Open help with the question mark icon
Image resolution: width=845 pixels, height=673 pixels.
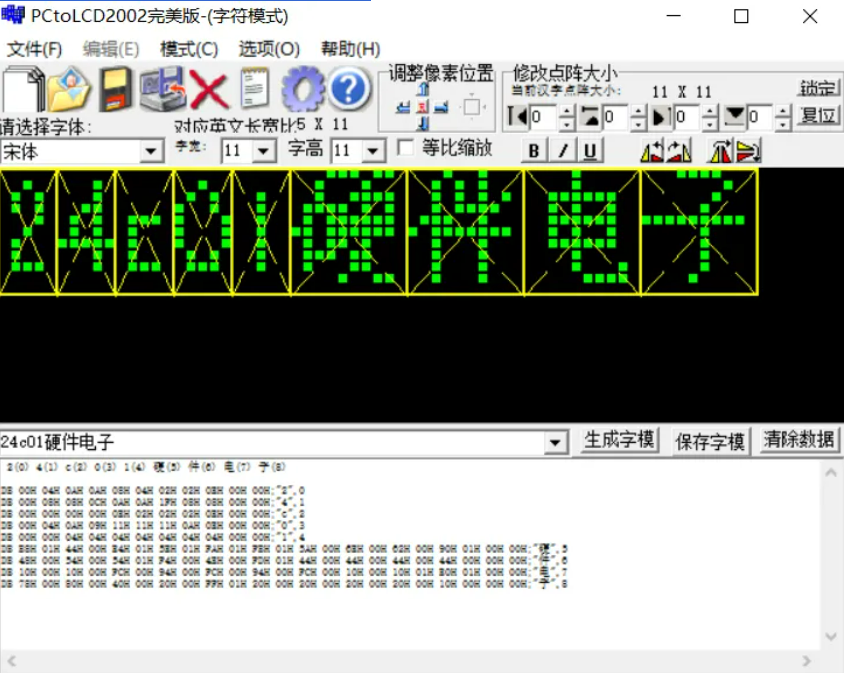click(x=349, y=90)
